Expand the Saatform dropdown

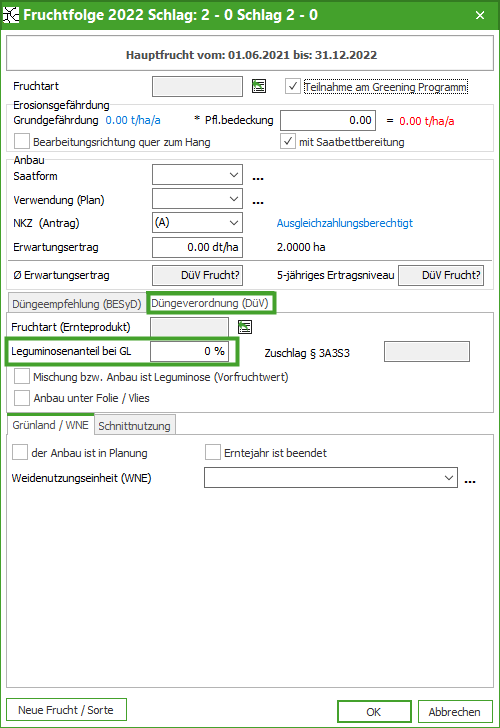click(197, 175)
